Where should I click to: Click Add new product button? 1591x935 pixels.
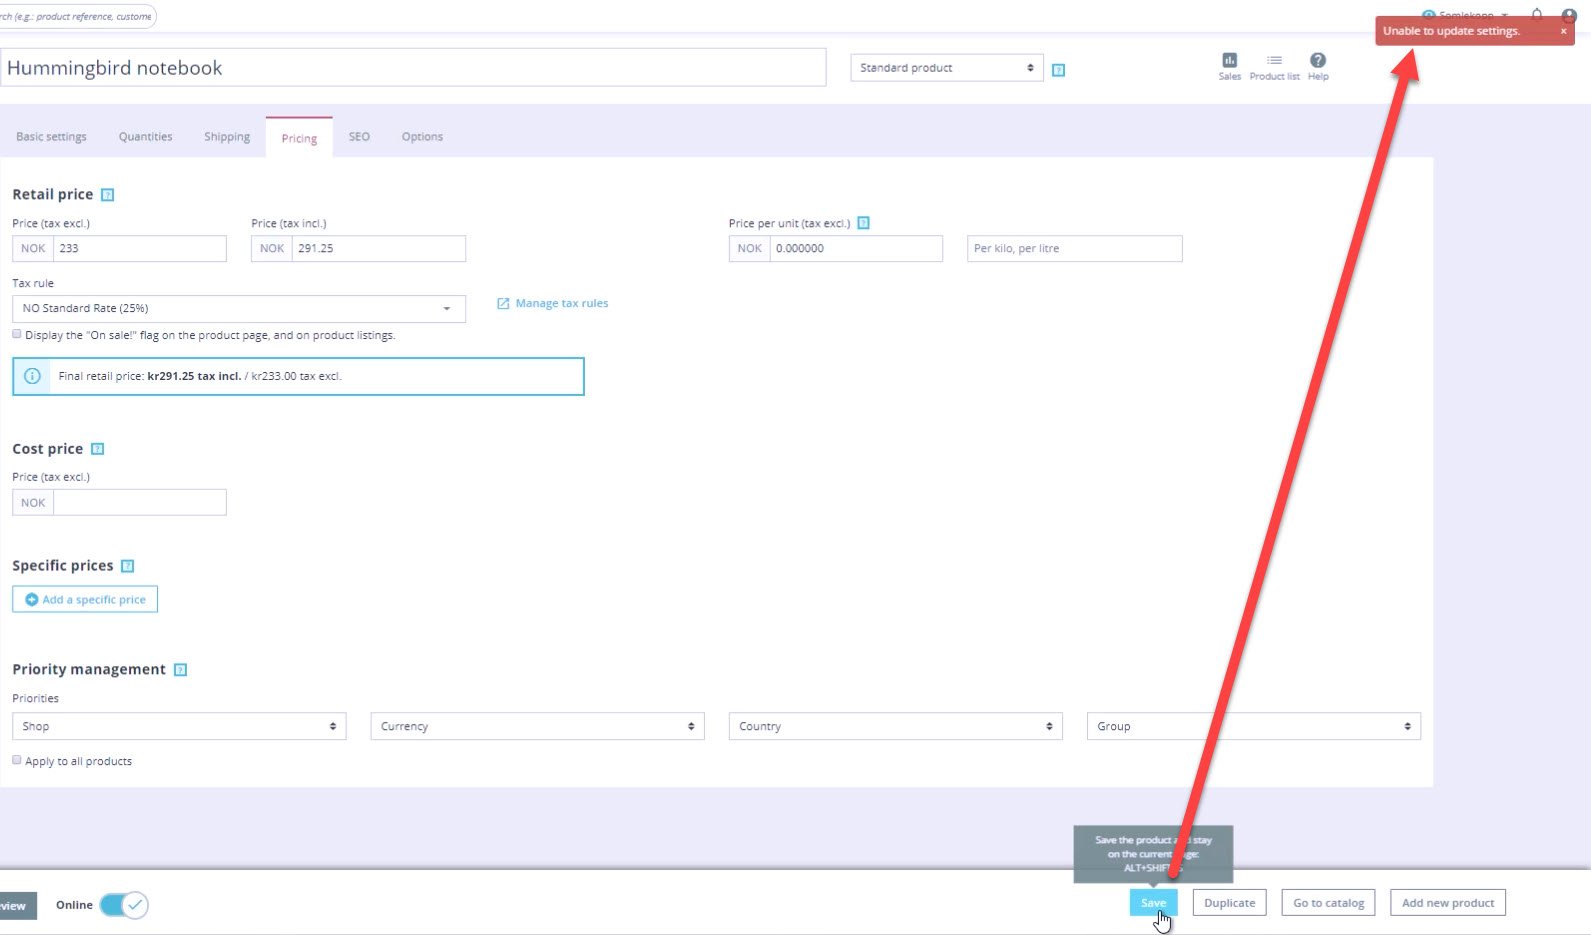click(1448, 903)
